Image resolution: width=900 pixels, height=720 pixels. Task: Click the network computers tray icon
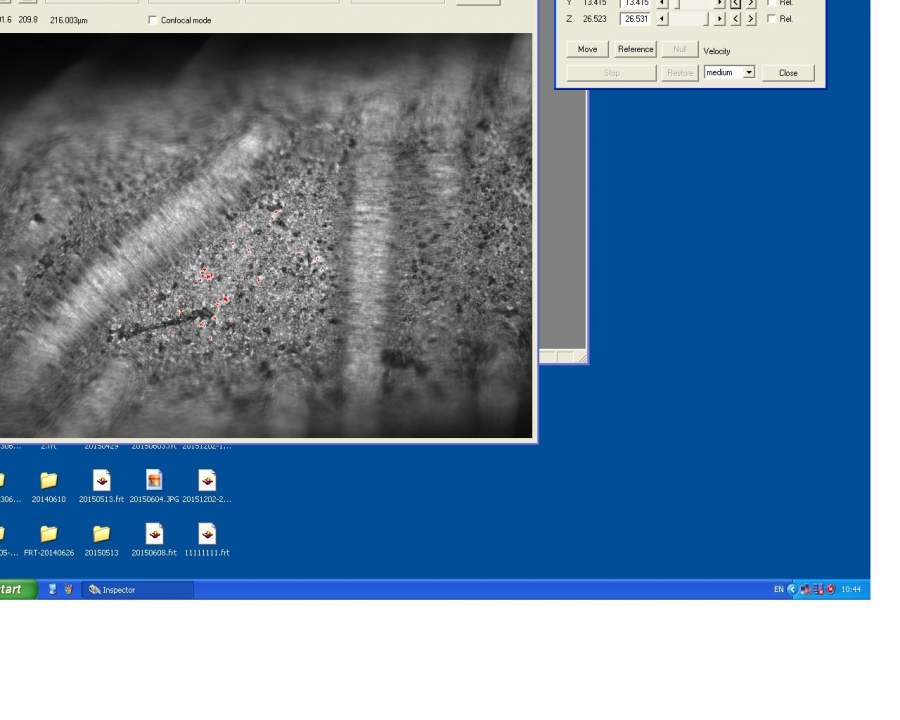click(805, 589)
